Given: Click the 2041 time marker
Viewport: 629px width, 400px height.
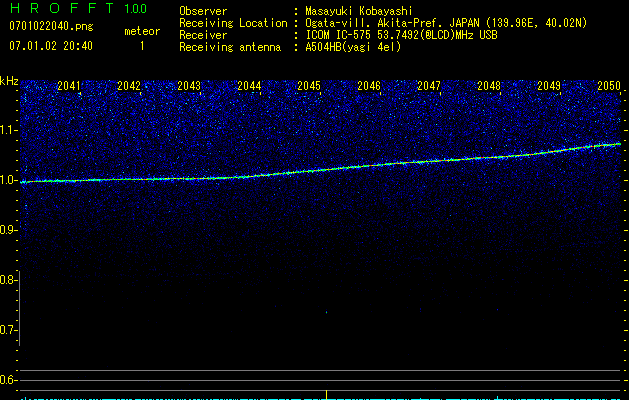Looking at the screenshot, I should 69,86.
